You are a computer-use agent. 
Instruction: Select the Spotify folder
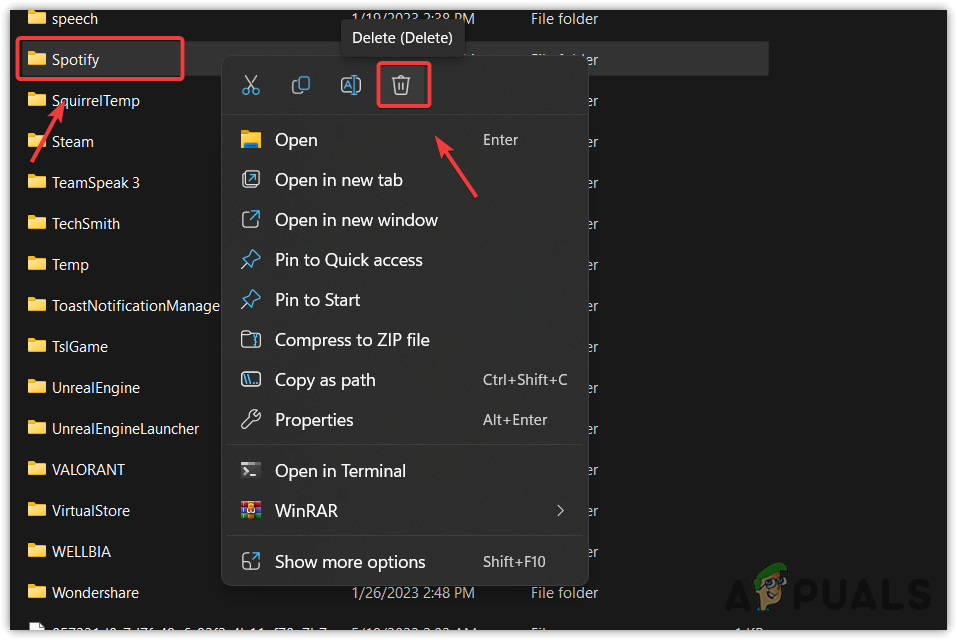(x=76, y=60)
